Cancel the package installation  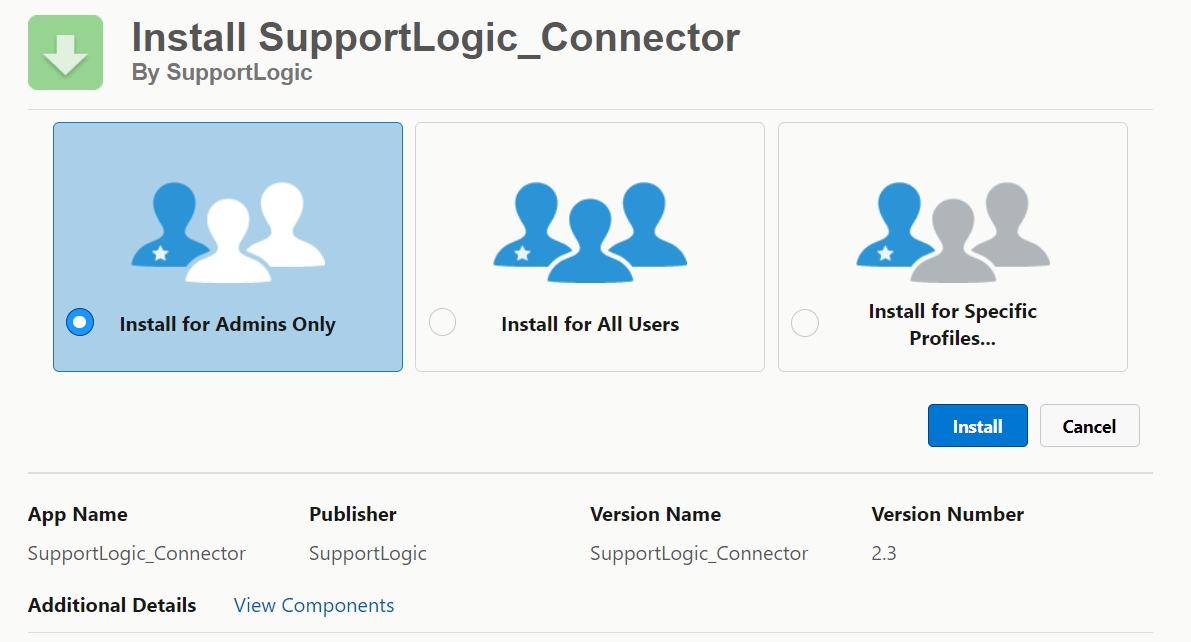pyautogui.click(x=1089, y=425)
